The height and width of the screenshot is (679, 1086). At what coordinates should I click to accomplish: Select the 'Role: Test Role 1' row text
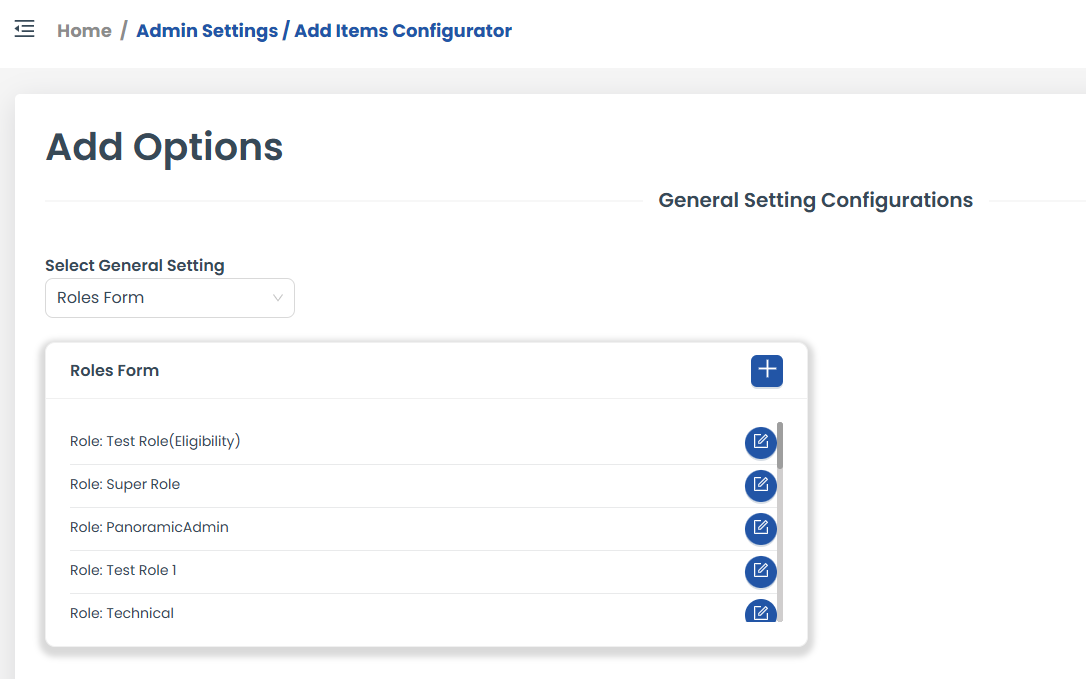tap(123, 570)
